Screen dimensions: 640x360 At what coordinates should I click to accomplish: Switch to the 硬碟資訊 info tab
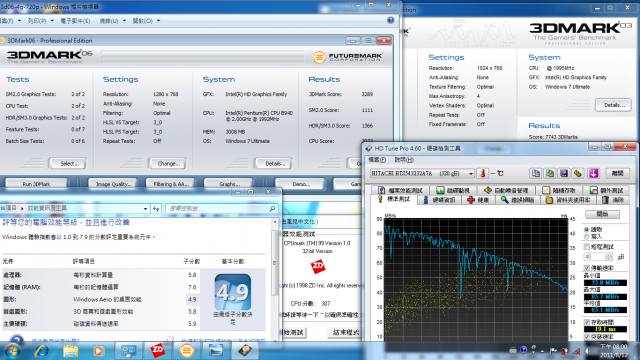[x=439, y=200]
